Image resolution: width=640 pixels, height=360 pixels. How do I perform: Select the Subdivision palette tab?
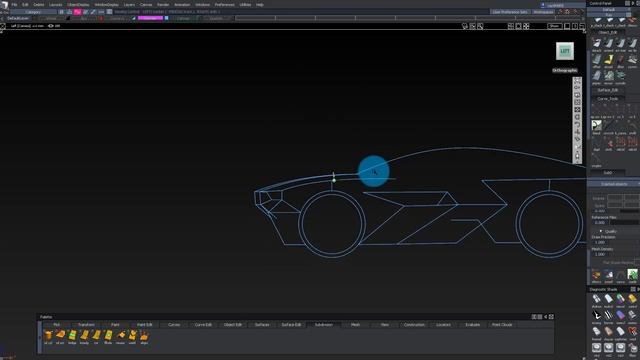pyautogui.click(x=324, y=324)
